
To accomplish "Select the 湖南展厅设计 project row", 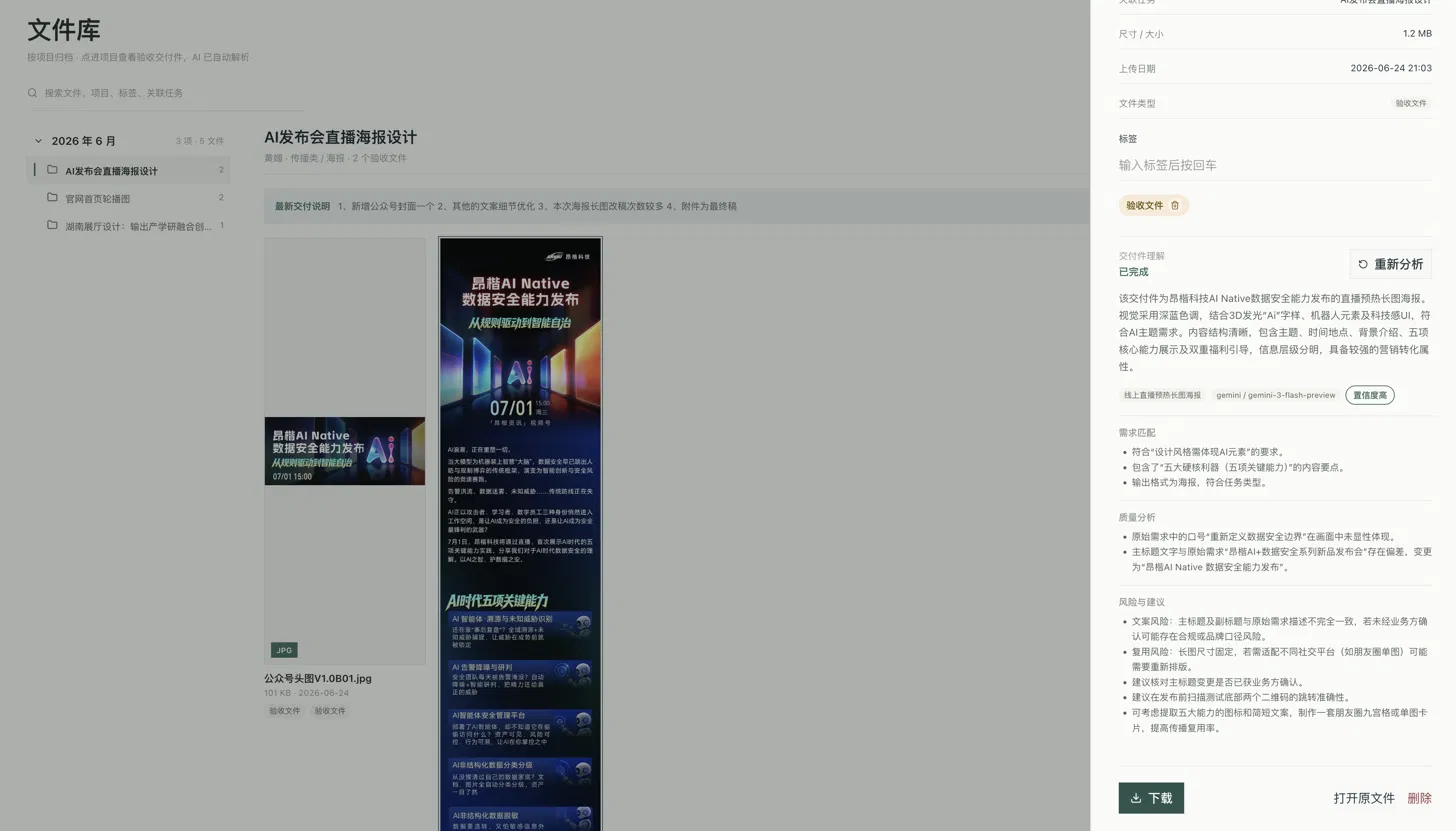I will click(x=128, y=226).
